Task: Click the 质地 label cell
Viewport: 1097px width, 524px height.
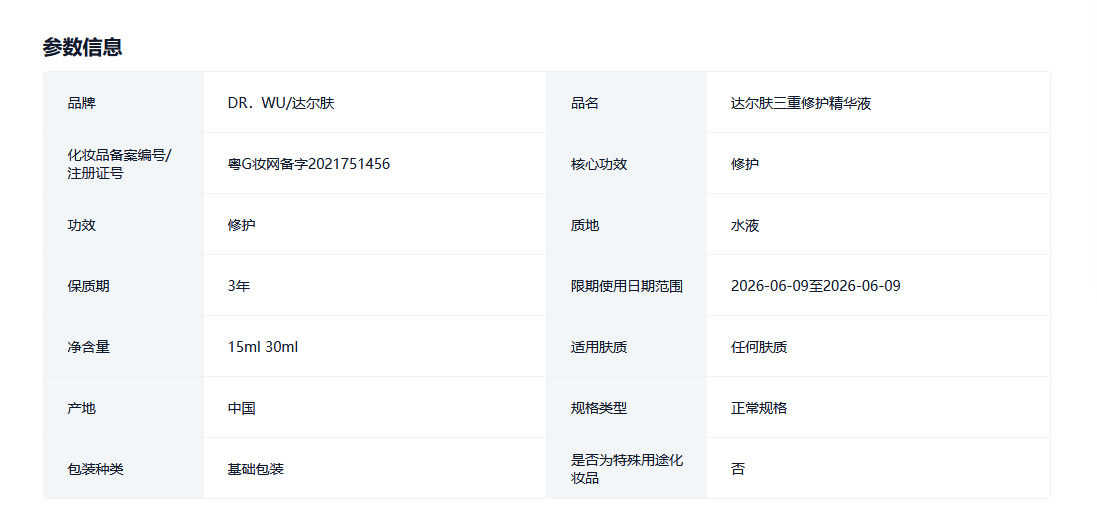Action: (x=585, y=225)
